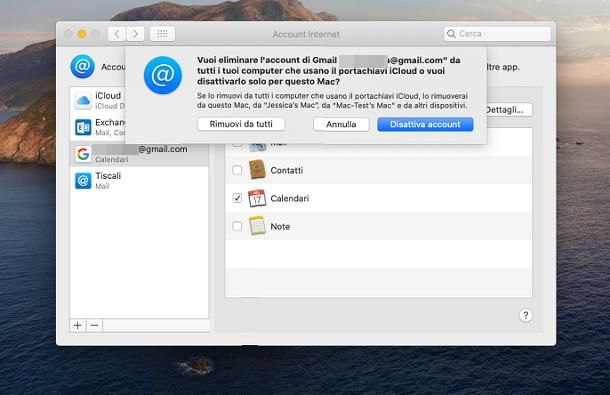Select the Tiscali Mail account
This screenshot has height=395, width=610.
click(x=139, y=181)
